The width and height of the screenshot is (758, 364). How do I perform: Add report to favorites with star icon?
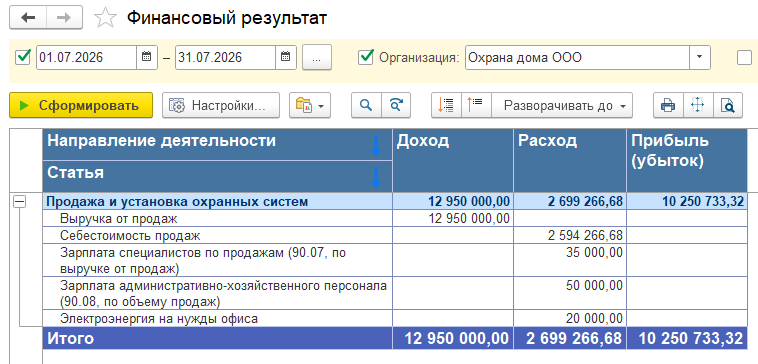point(105,18)
